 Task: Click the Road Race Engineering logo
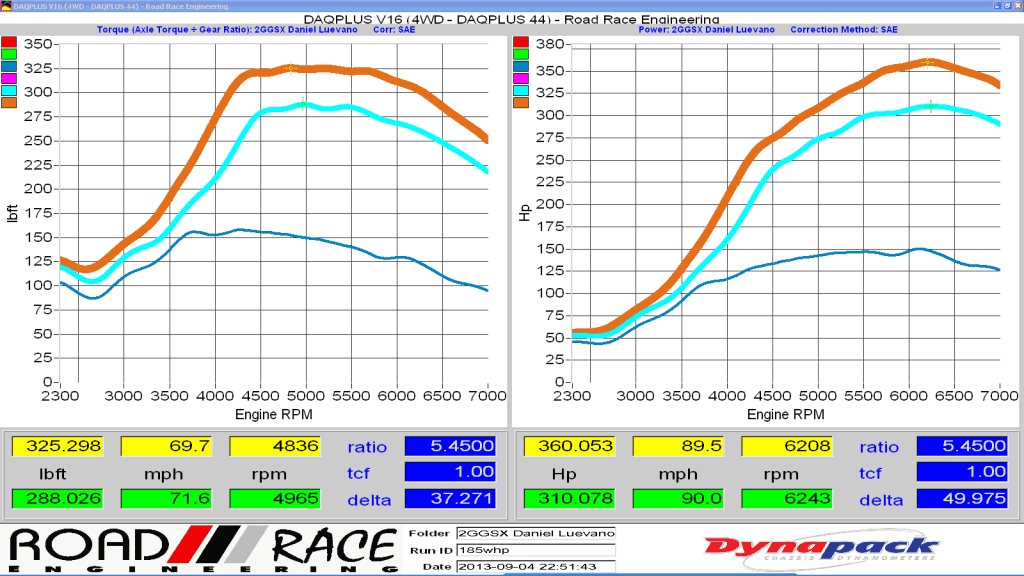[203, 549]
